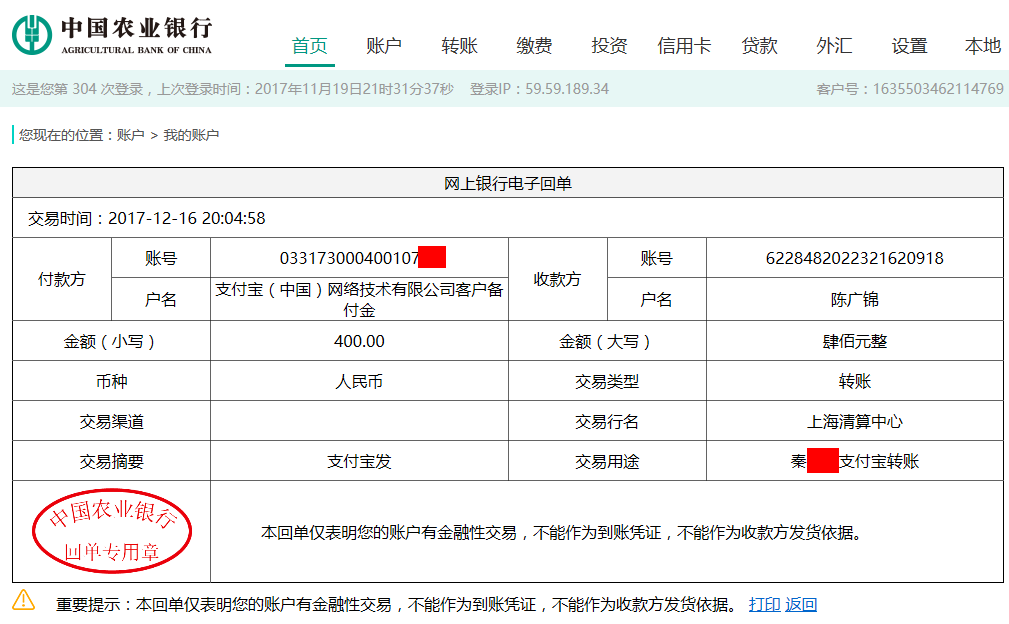
Task: Open the 投资 investment menu
Action: (608, 44)
